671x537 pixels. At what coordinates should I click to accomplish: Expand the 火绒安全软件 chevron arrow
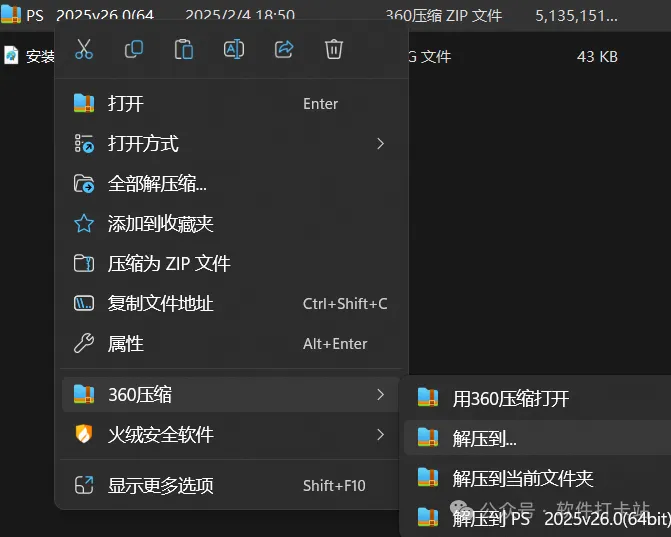380,435
